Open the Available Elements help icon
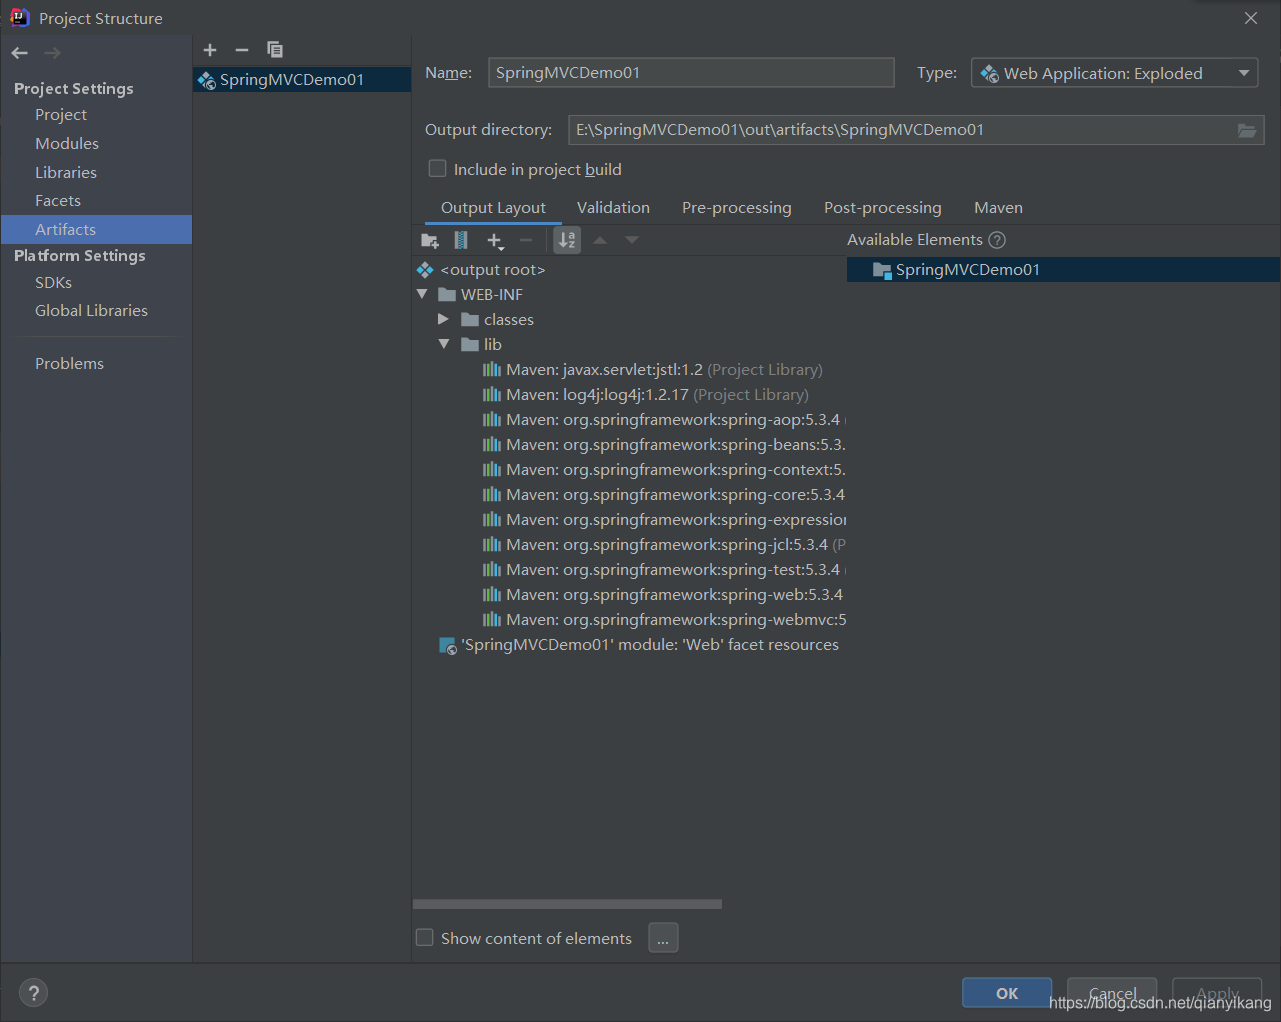 click(x=997, y=240)
